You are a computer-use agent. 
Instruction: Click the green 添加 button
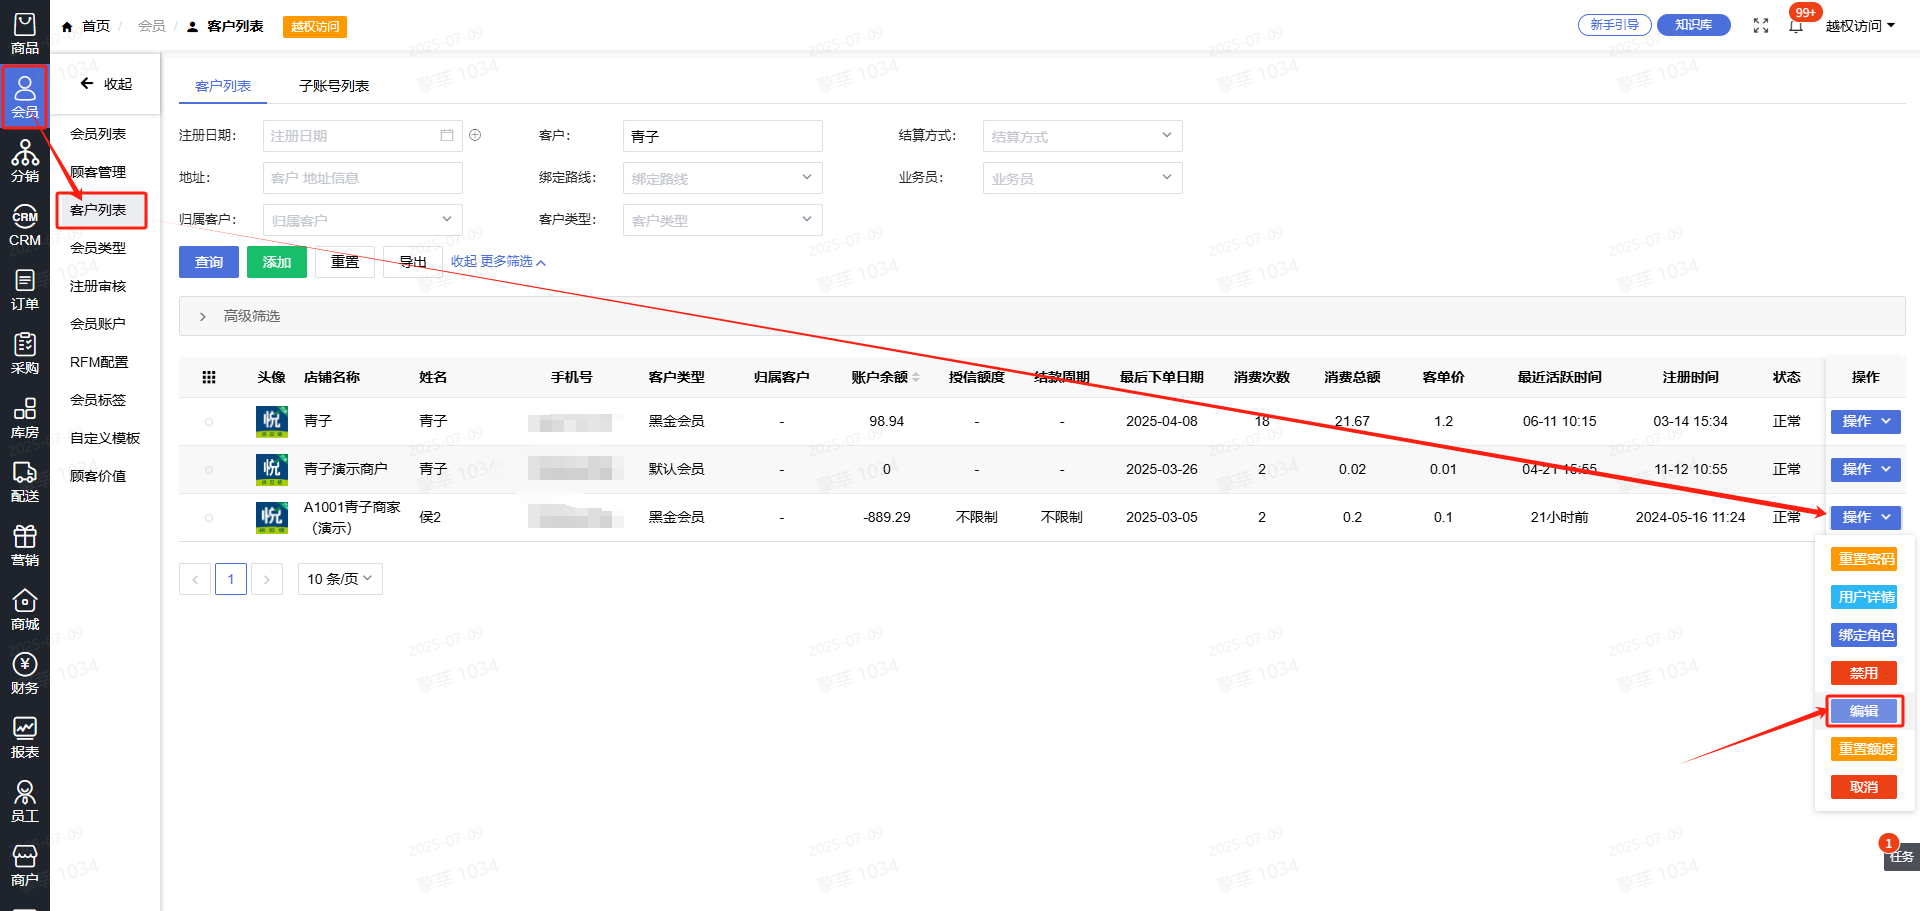coord(277,262)
